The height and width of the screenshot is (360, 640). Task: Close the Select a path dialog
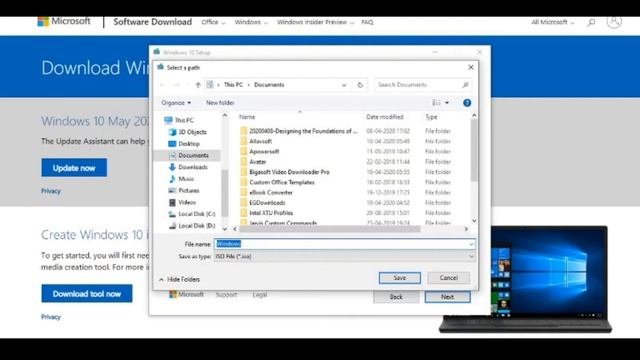471,67
